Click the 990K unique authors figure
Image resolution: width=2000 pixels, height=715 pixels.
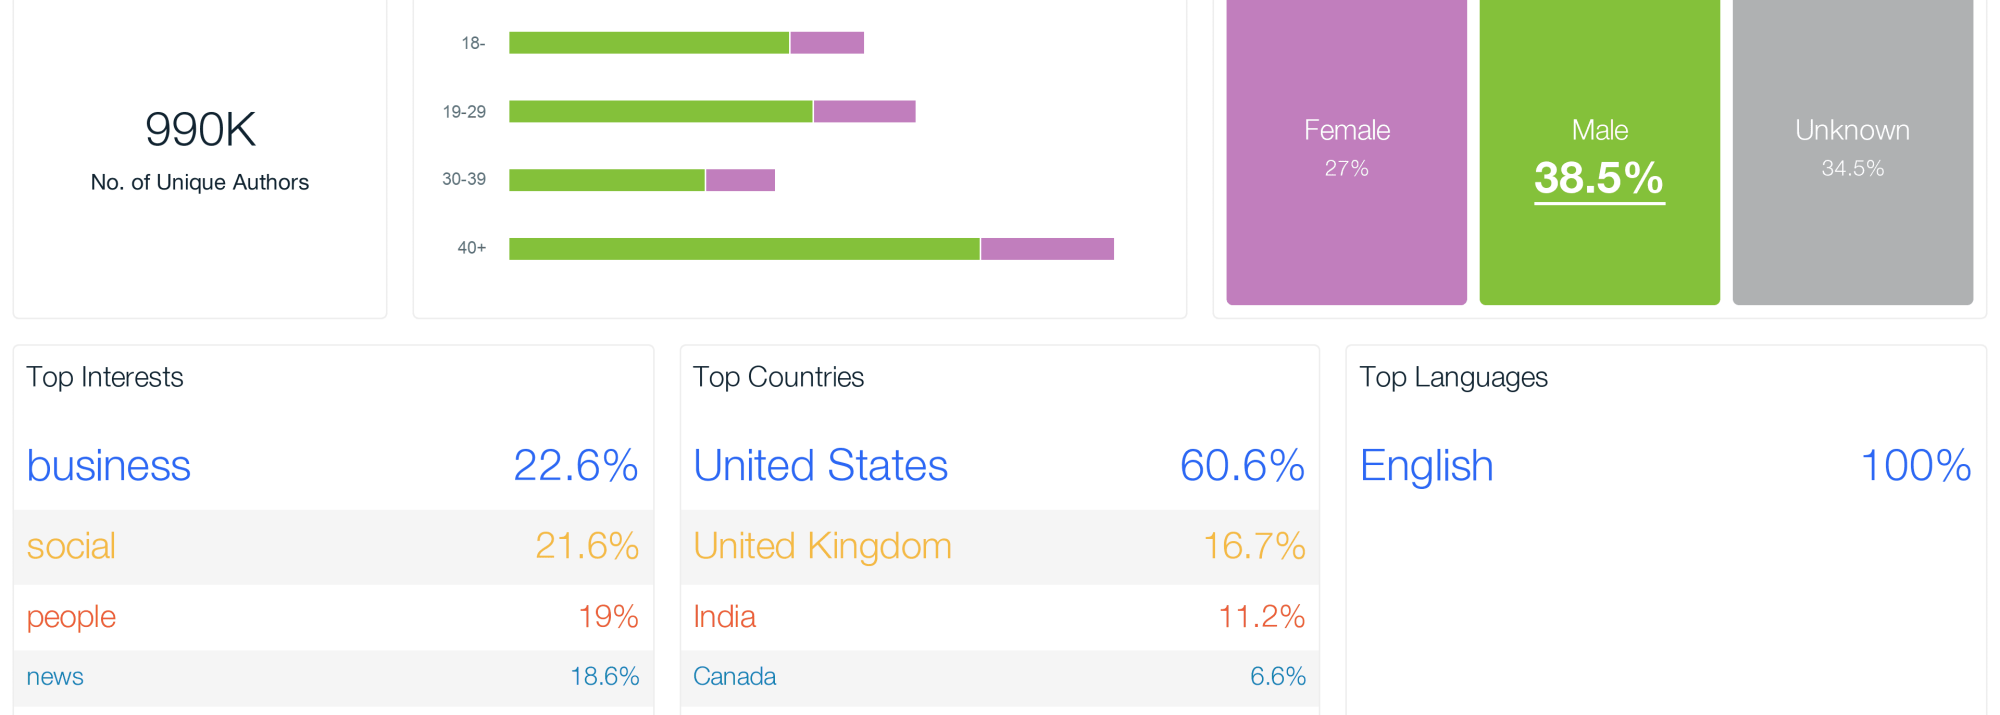[x=200, y=130]
